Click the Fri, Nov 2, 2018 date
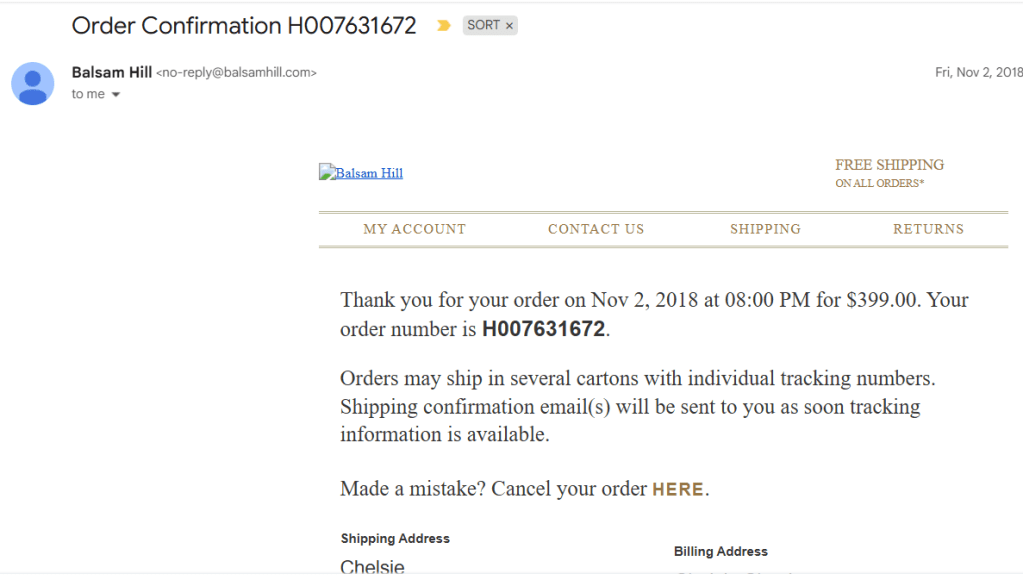Screen dimensions: 1023x580 978,72
